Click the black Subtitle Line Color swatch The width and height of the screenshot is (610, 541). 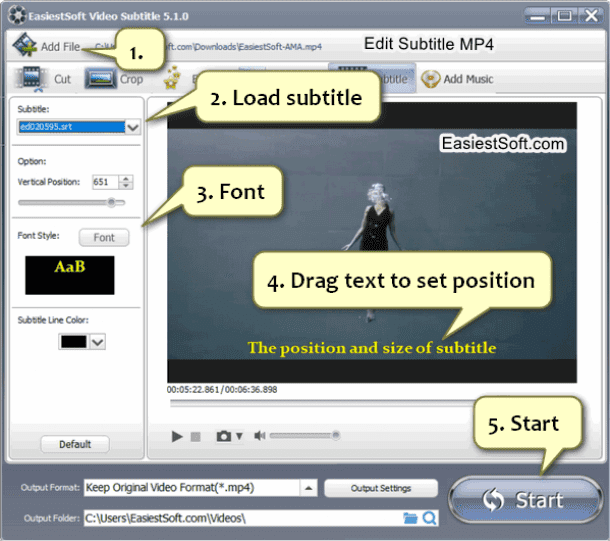coord(74,341)
